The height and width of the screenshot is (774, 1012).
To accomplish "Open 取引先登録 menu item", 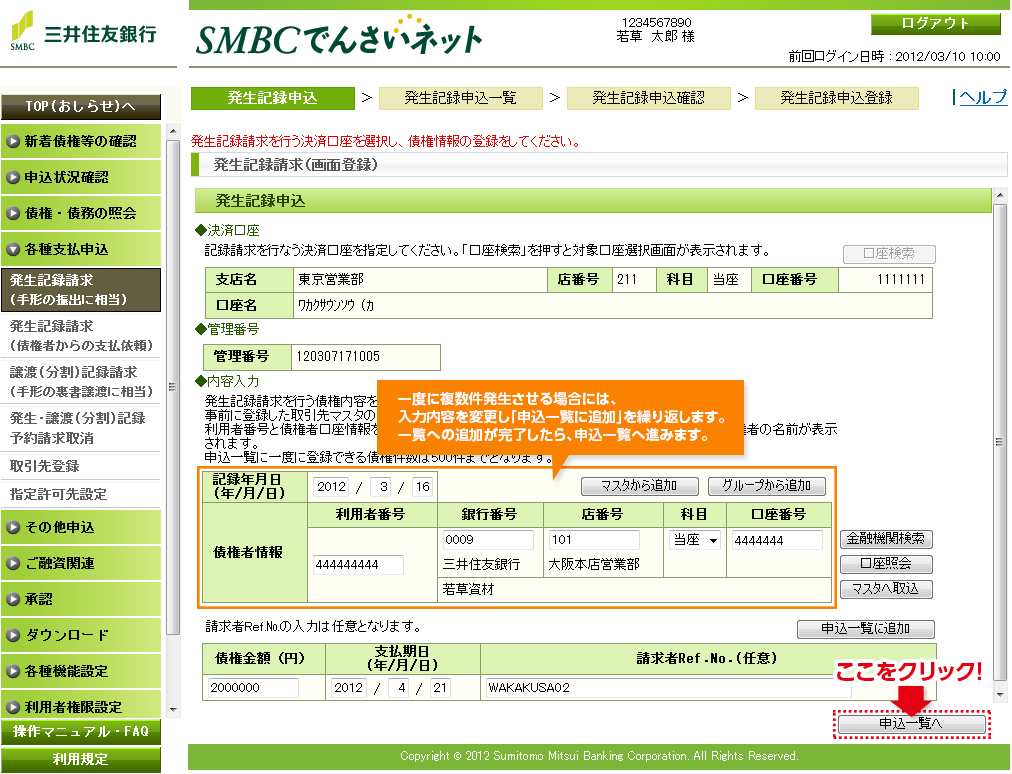I will tap(81, 466).
